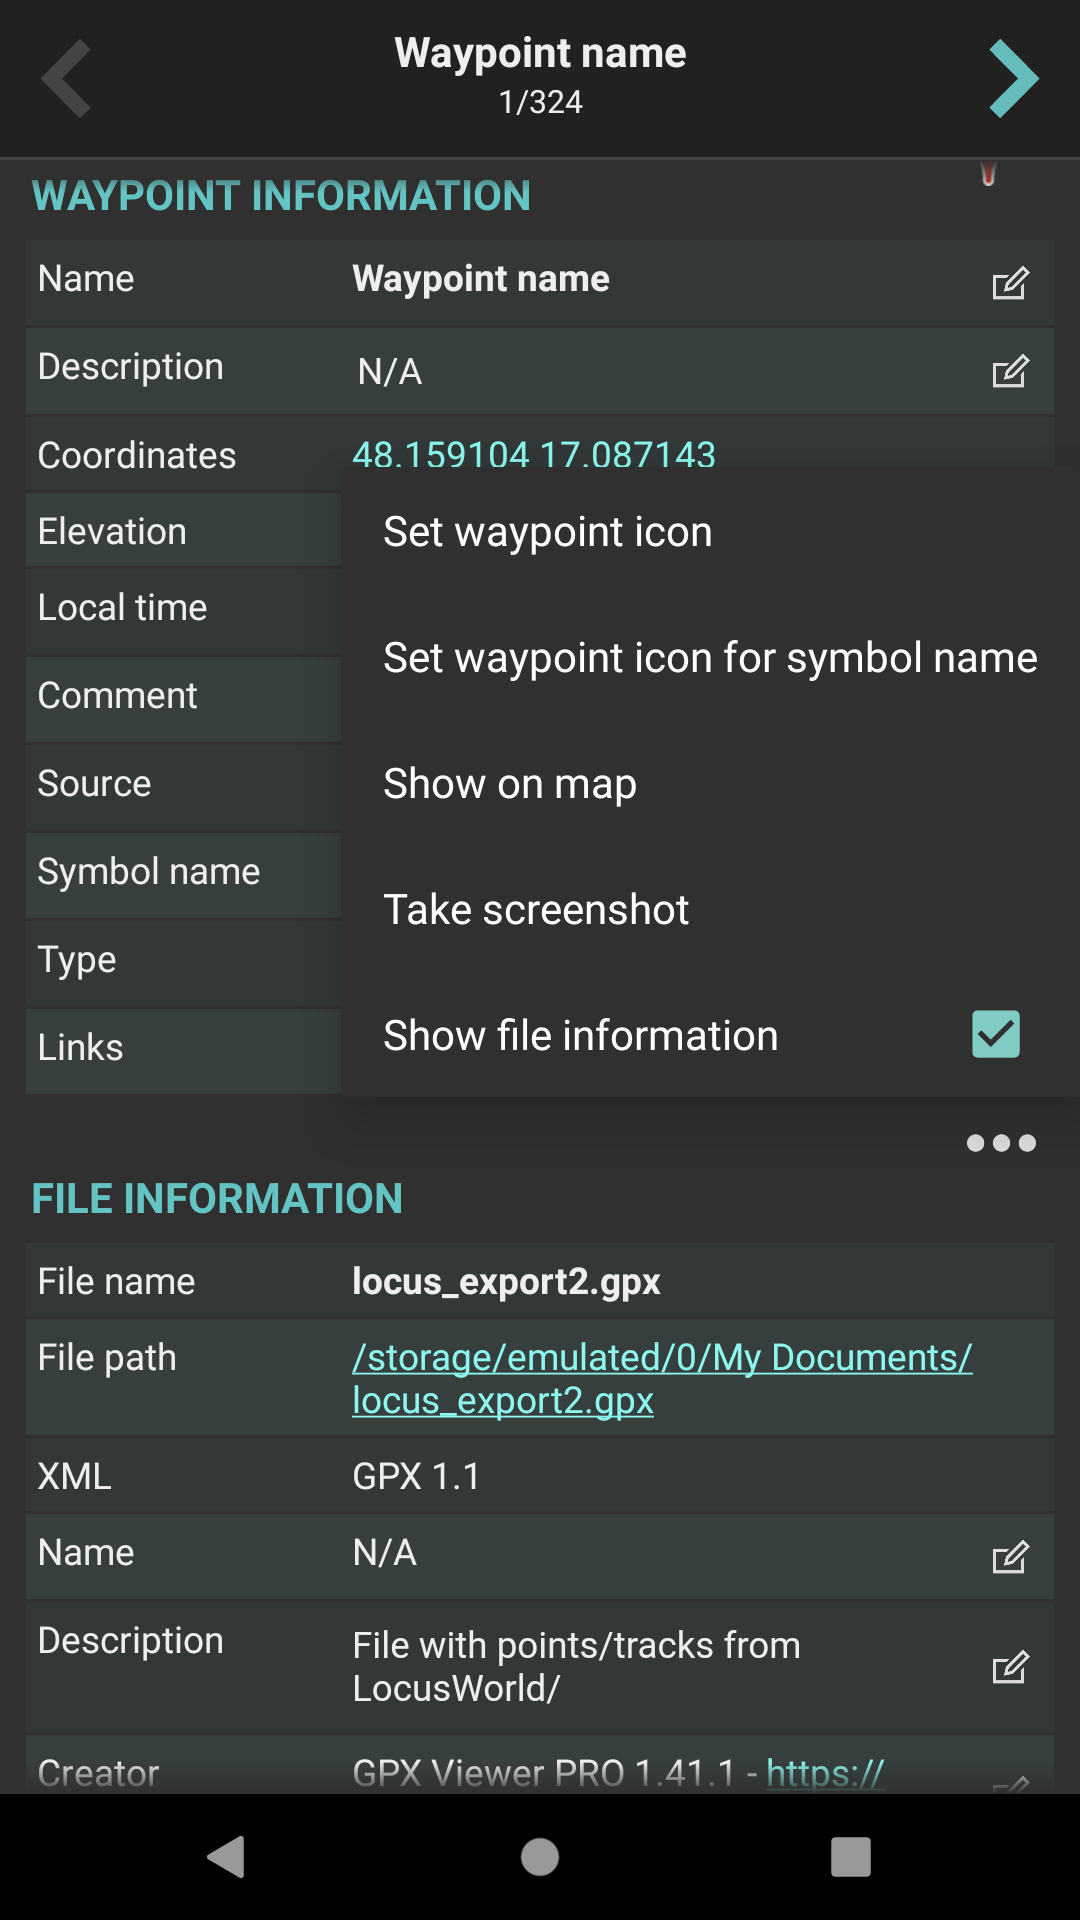The width and height of the screenshot is (1080, 1920).
Task: Select Show on map option
Action: pos(510,784)
